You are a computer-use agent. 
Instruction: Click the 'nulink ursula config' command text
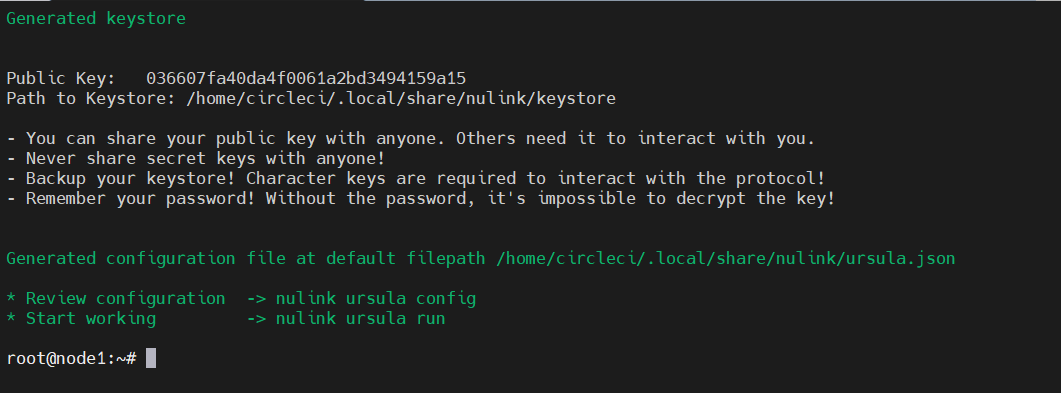376,298
